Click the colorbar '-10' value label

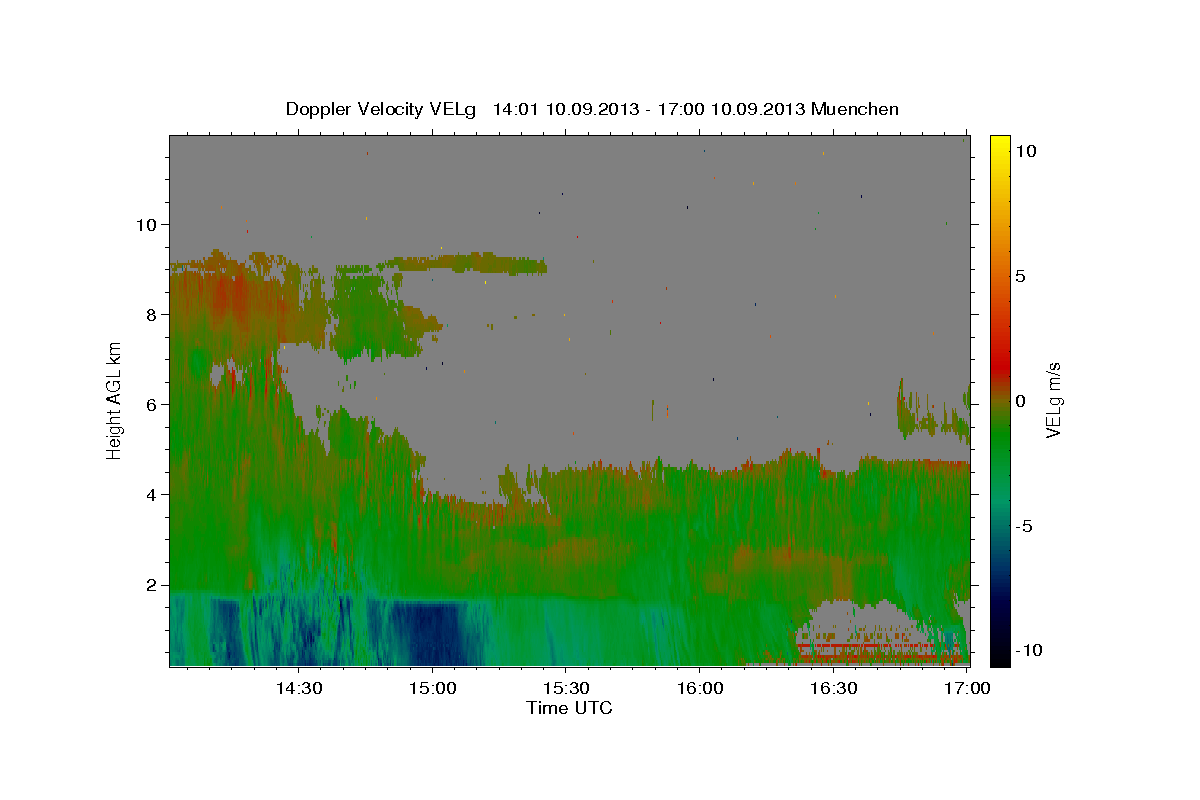1029,651
